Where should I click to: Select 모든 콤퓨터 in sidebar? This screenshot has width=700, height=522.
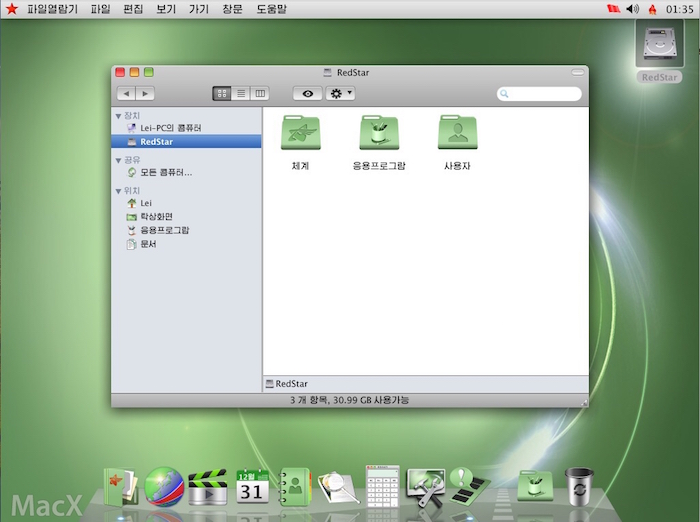[186, 172]
